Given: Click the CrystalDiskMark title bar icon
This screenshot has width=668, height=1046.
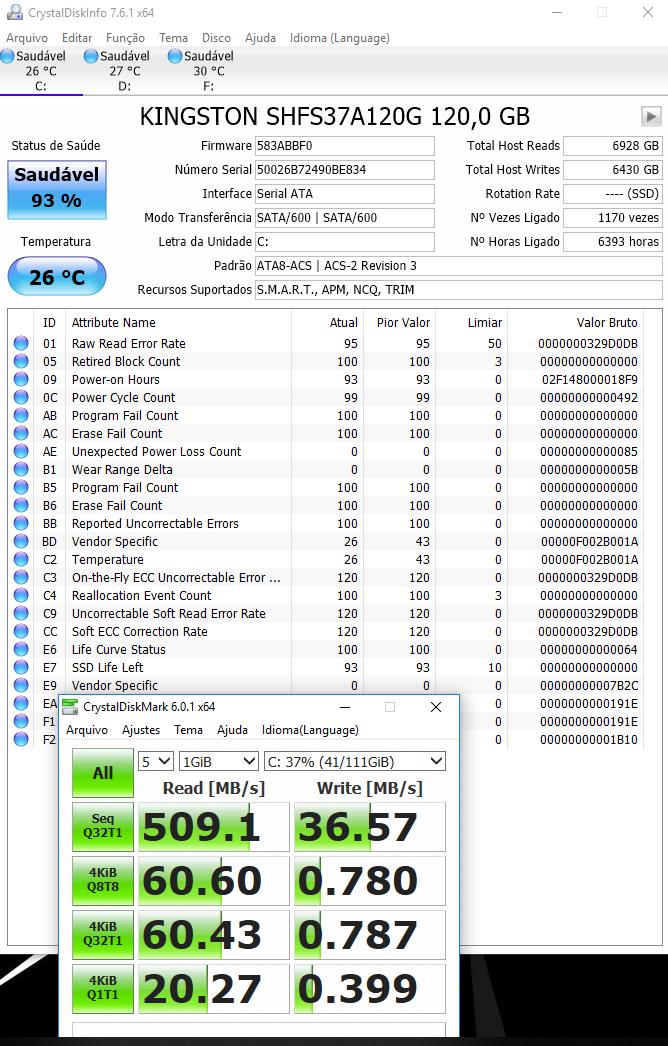Looking at the screenshot, I should pyautogui.click(x=70, y=707).
